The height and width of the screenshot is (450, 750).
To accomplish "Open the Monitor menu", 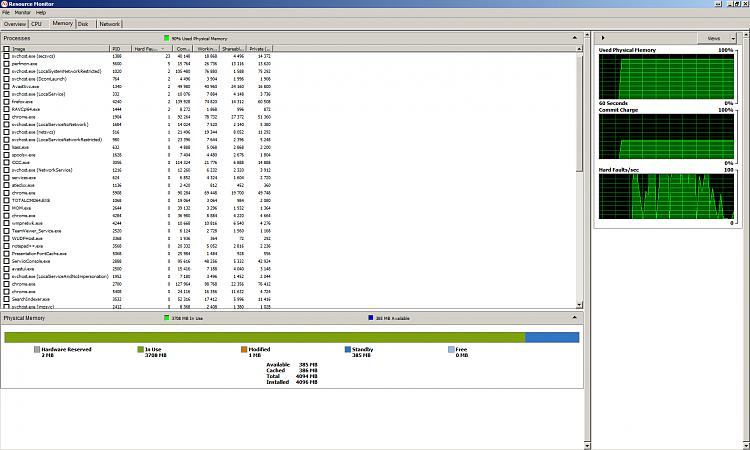I will point(22,12).
